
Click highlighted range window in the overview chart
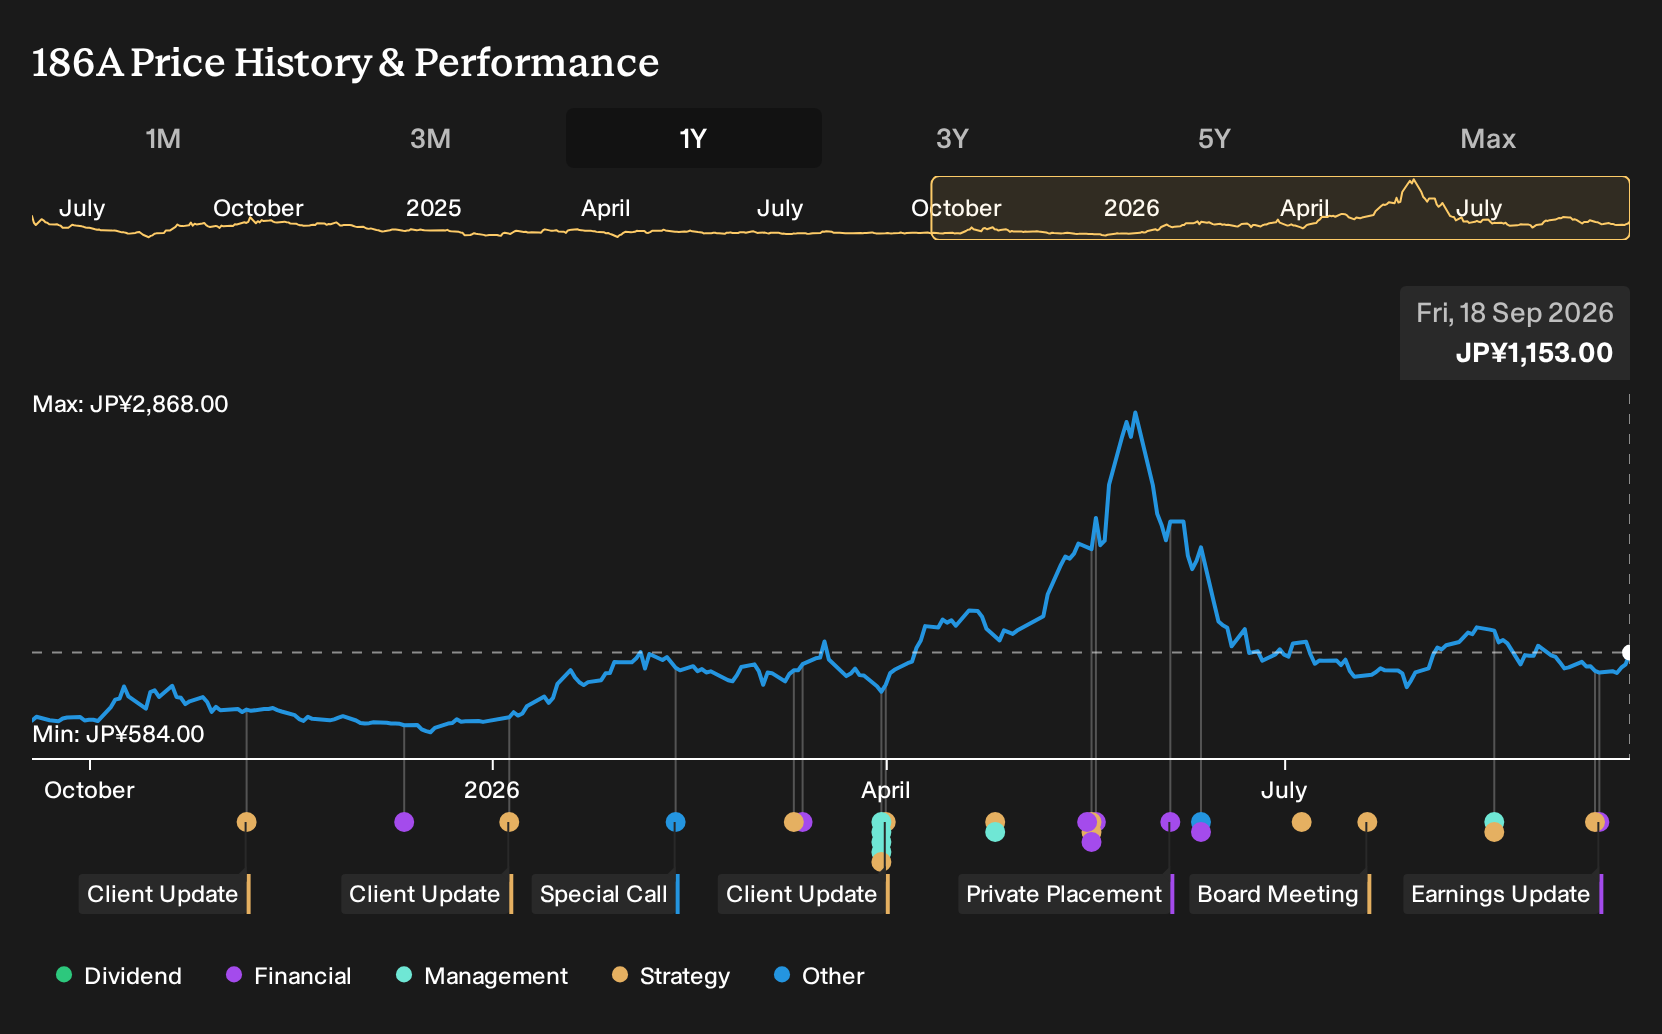coord(1280,208)
